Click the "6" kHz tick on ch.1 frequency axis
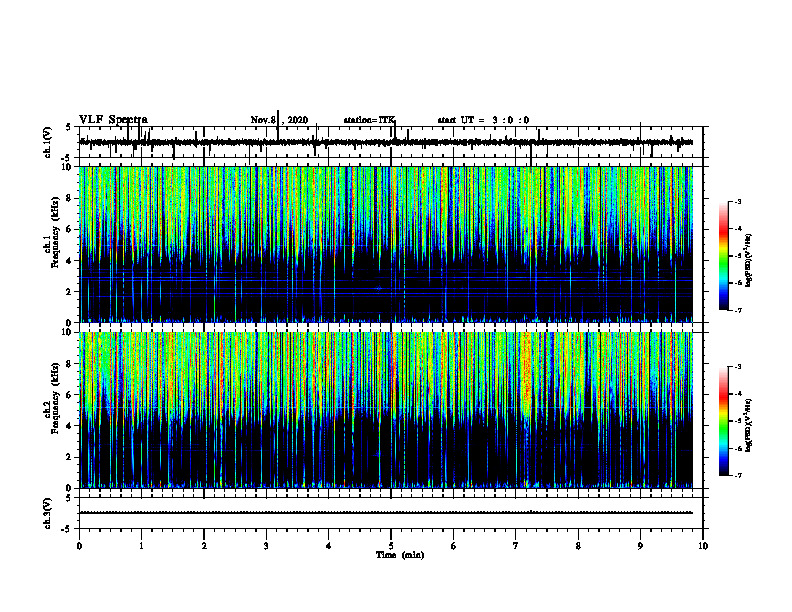 (x=70, y=229)
